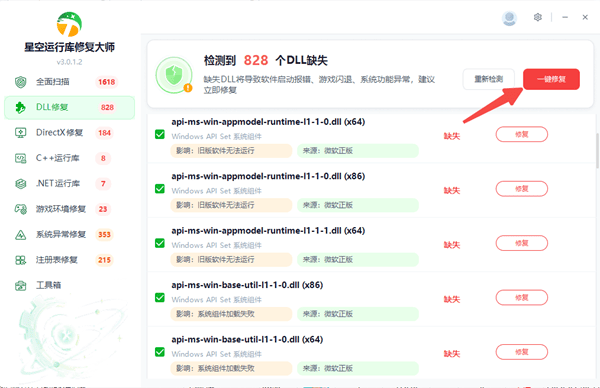Click the version label v3.0.1.2
The height and width of the screenshot is (388, 600).
(69, 62)
